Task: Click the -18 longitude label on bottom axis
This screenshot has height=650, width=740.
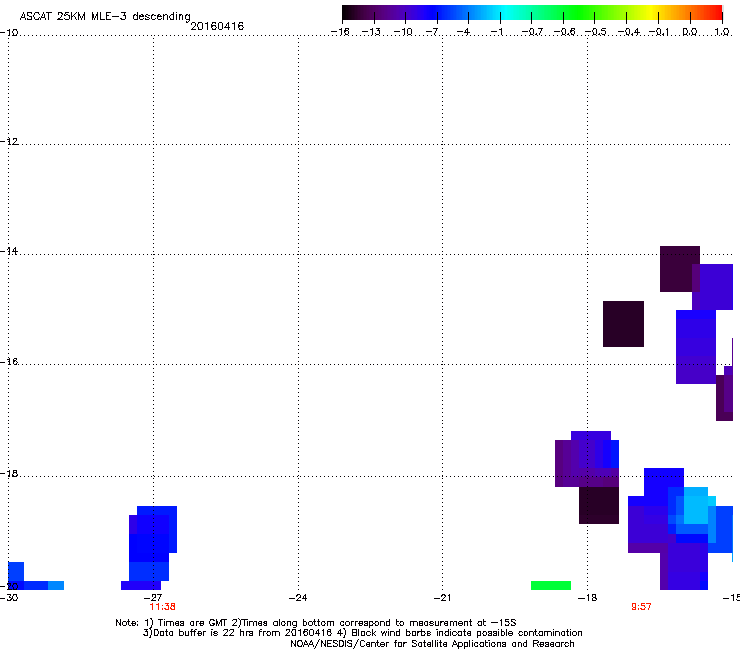Action: 588,598
